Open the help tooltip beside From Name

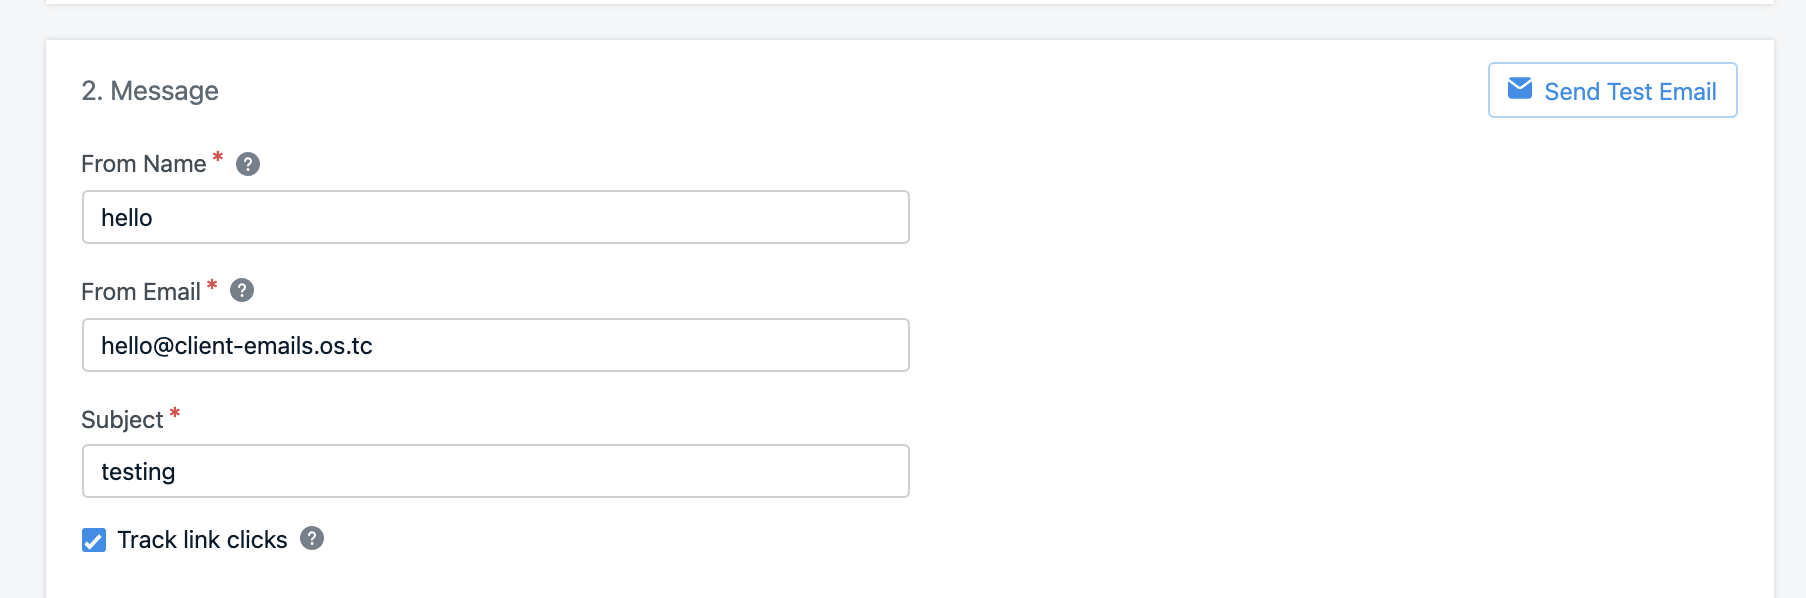click(x=248, y=164)
